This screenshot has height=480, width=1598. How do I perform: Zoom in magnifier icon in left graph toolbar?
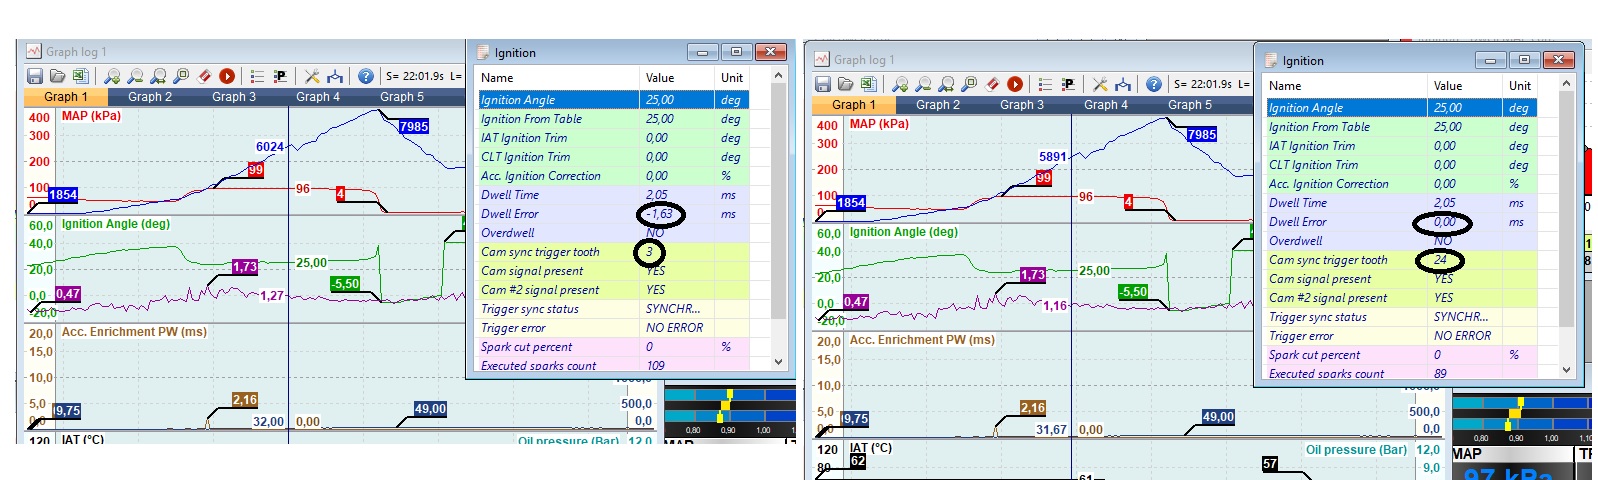pos(112,76)
